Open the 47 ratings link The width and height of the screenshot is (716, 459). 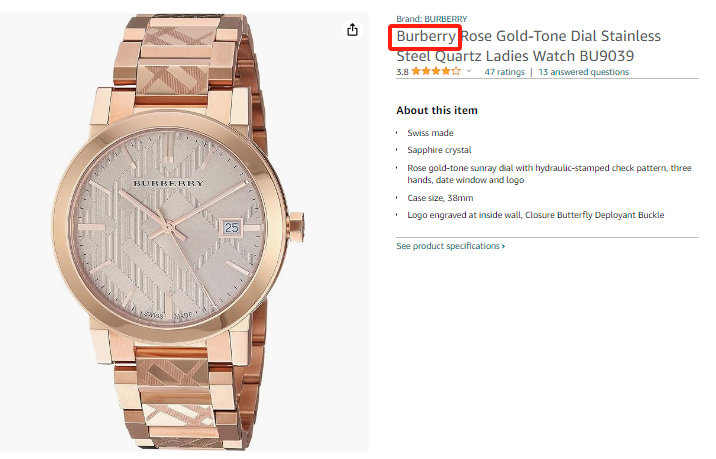[x=504, y=72]
